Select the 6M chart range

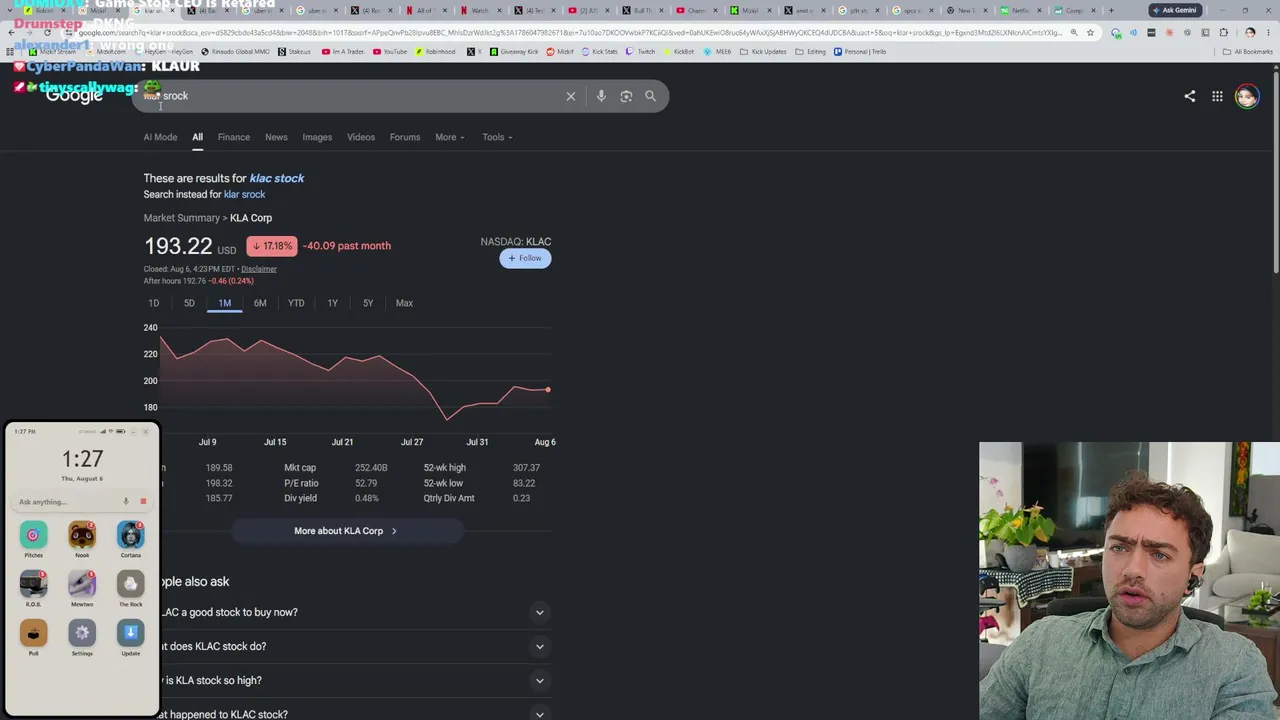[x=260, y=303]
